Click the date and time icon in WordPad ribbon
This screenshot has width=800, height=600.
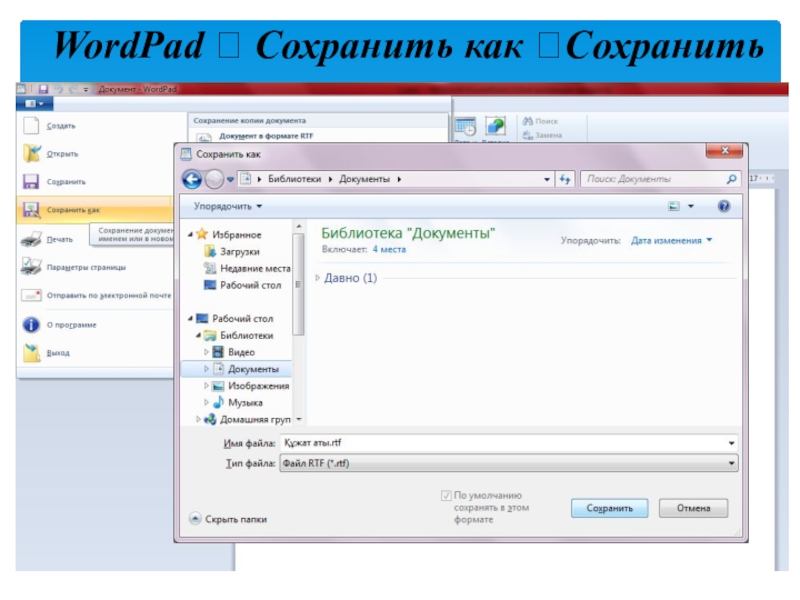(x=465, y=126)
